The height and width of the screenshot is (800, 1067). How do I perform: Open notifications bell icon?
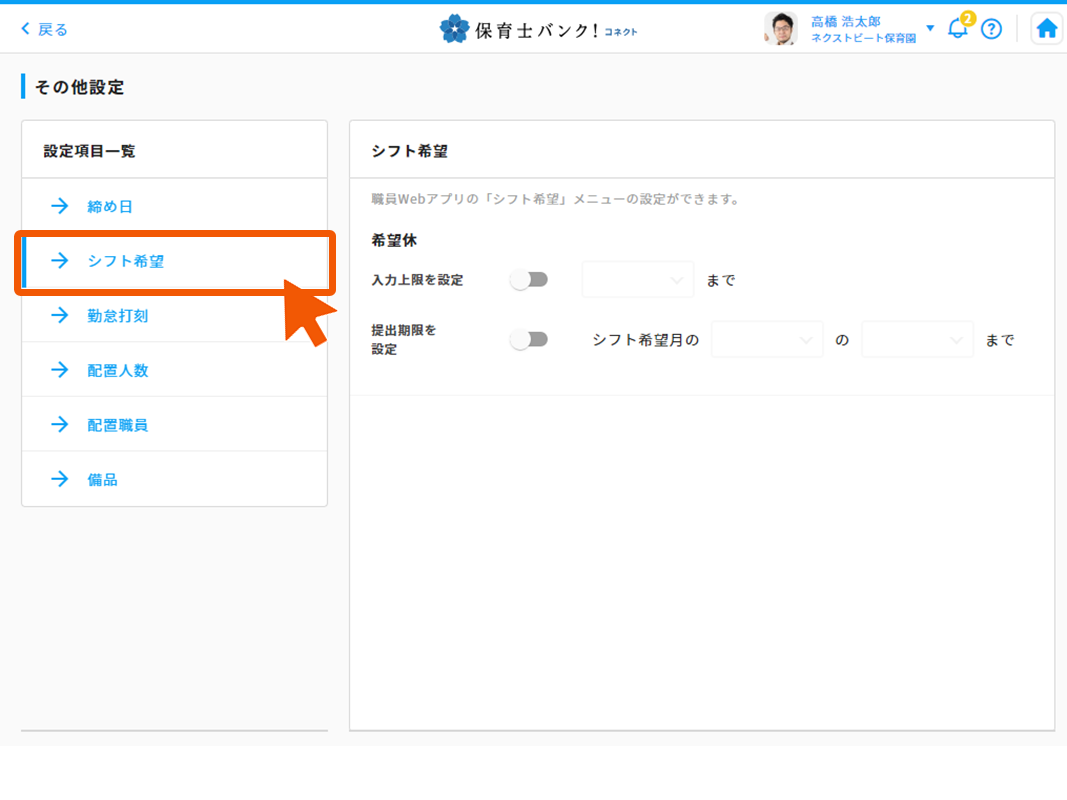(958, 28)
